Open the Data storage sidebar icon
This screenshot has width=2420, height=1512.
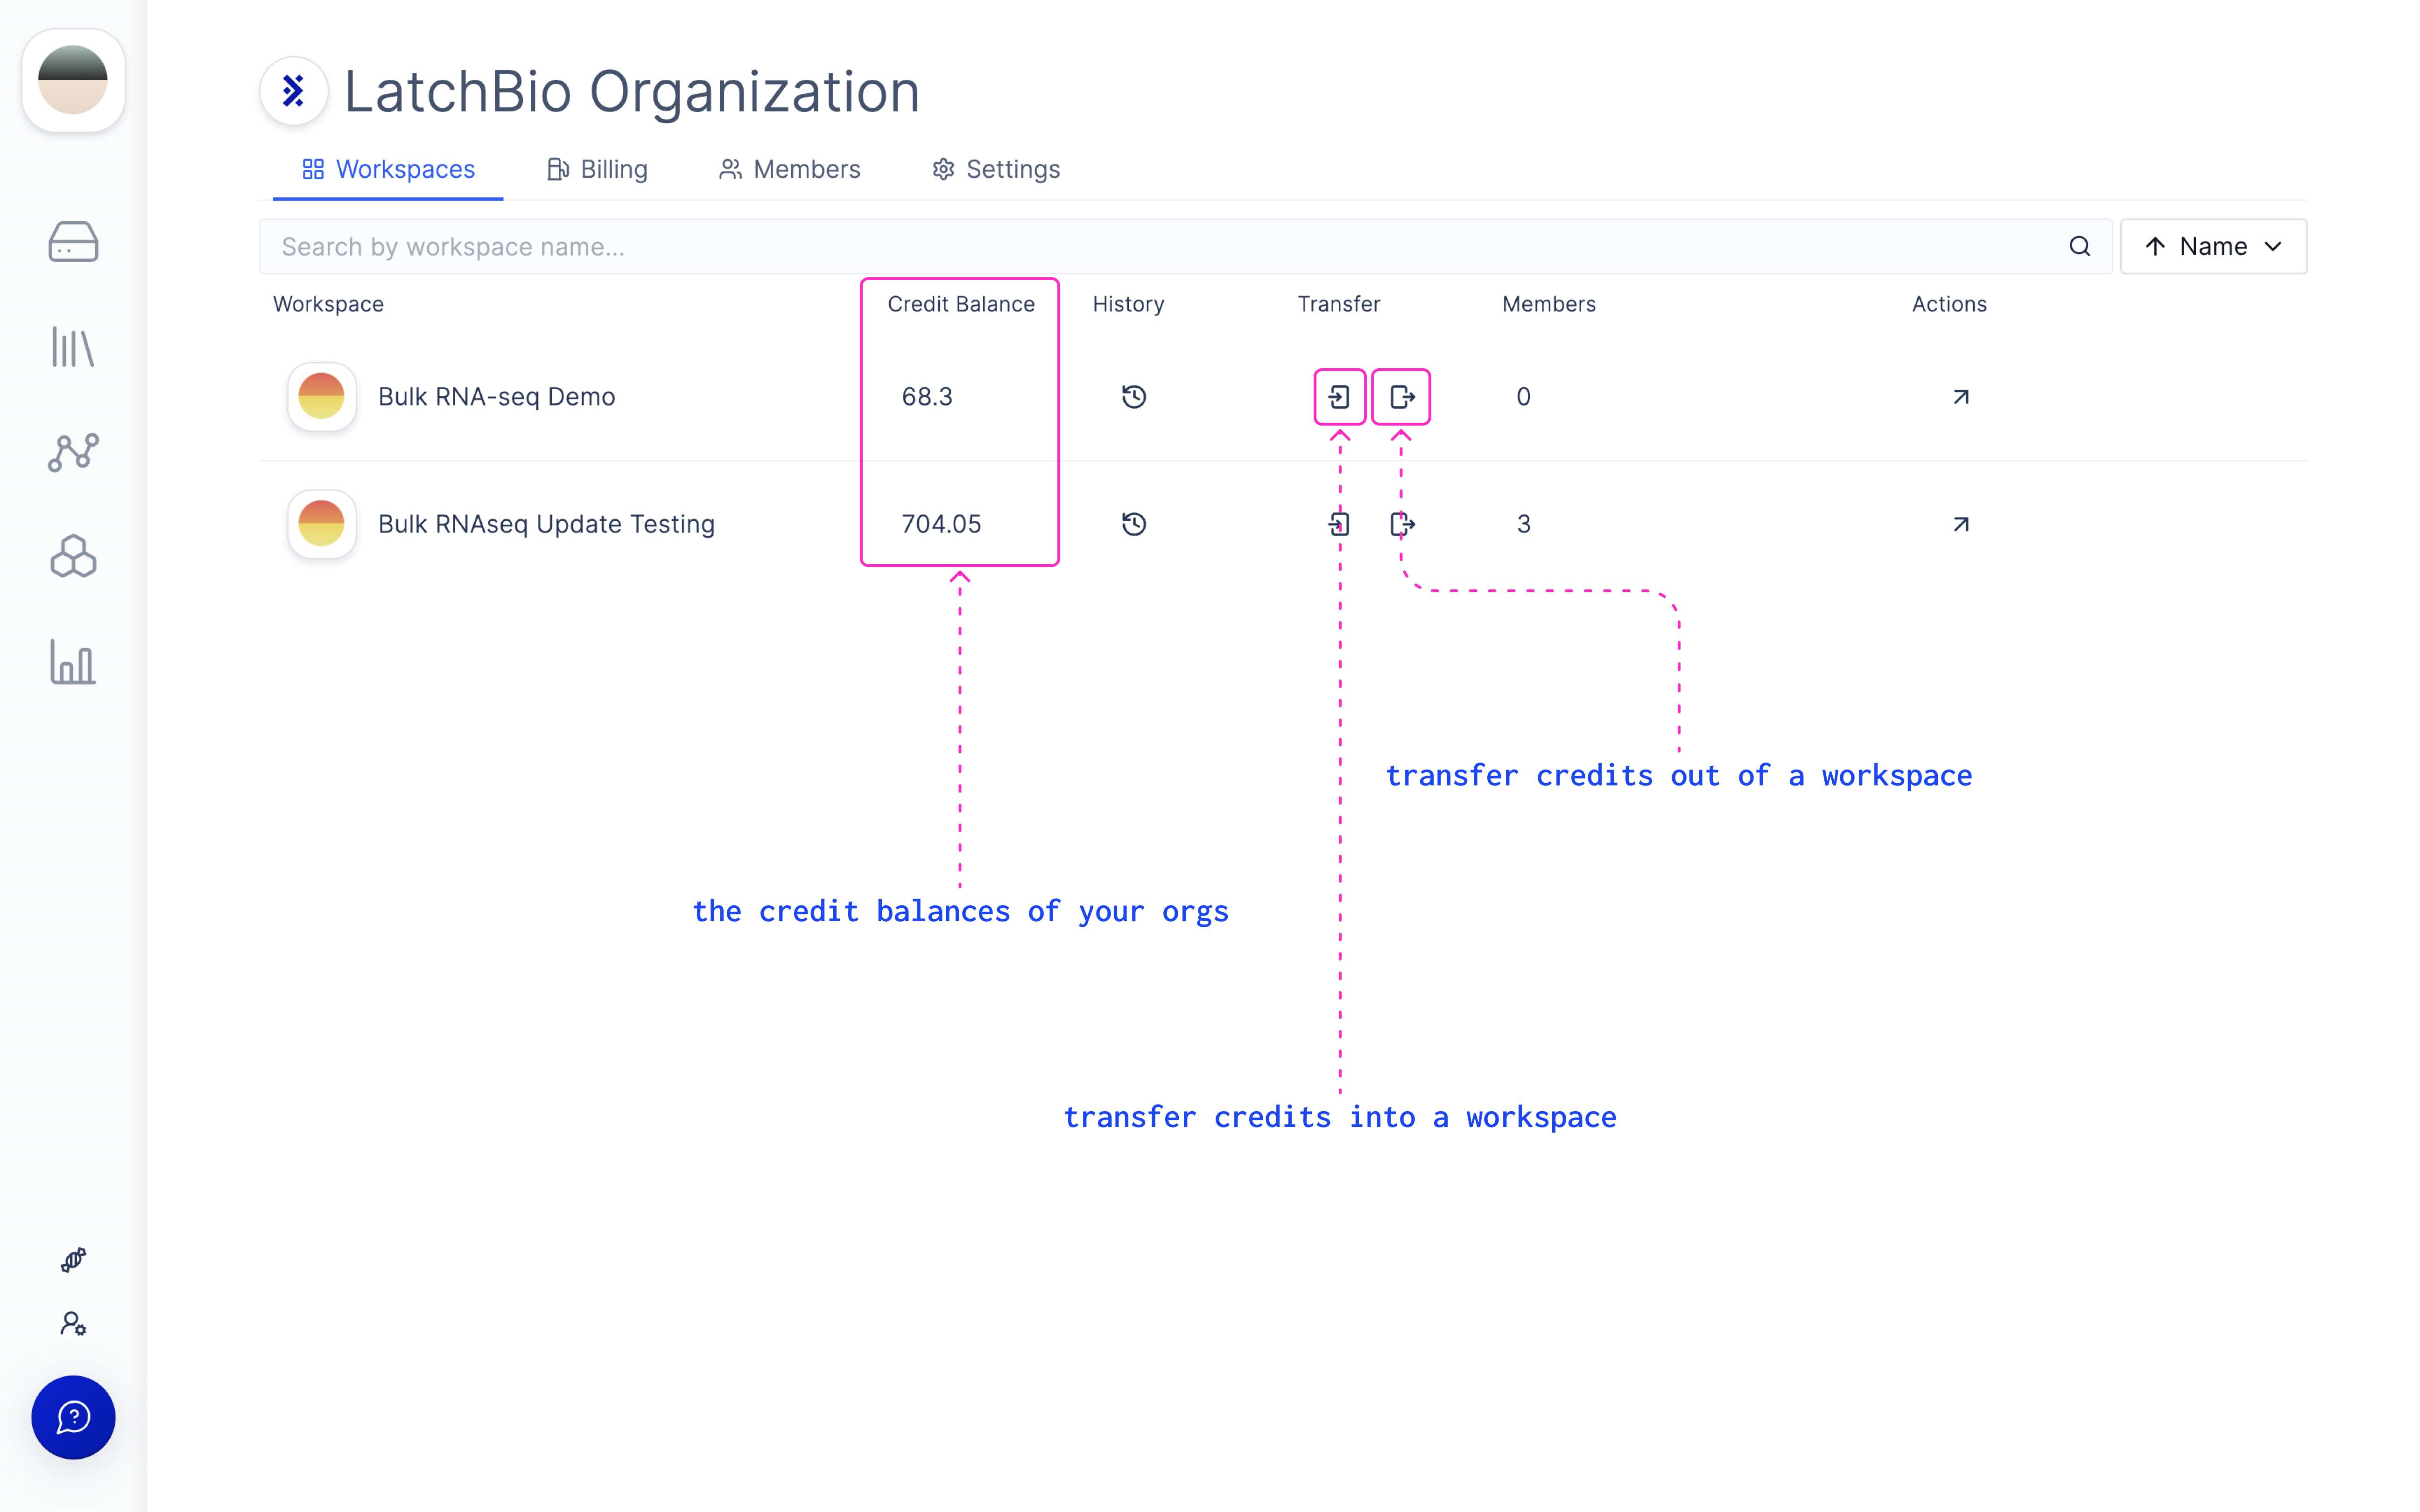[73, 242]
